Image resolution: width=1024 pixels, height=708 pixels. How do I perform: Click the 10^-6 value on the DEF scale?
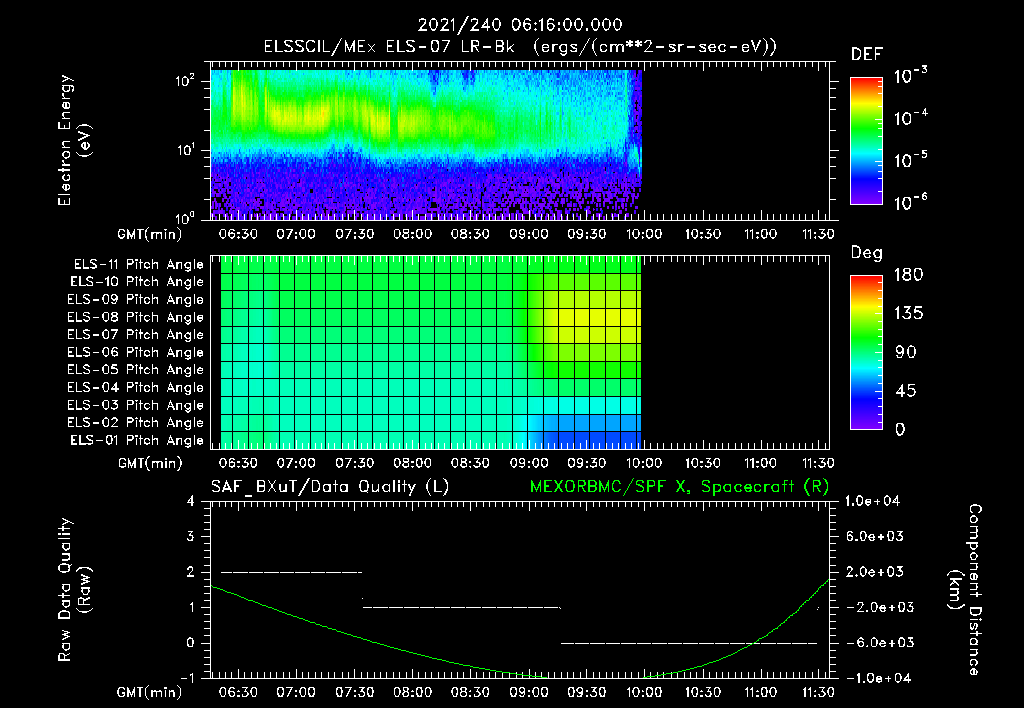click(x=910, y=202)
